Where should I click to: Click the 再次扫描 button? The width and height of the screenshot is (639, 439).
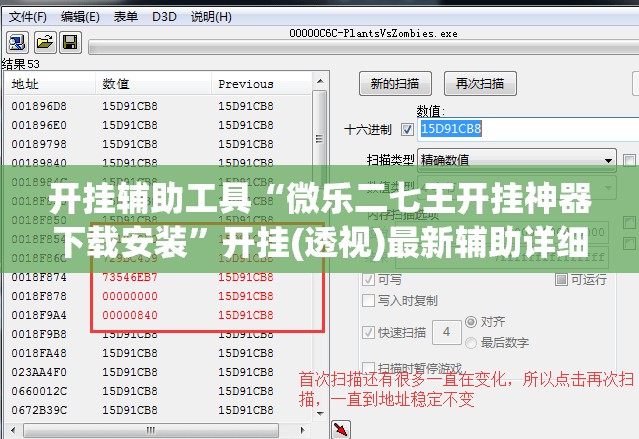point(480,84)
